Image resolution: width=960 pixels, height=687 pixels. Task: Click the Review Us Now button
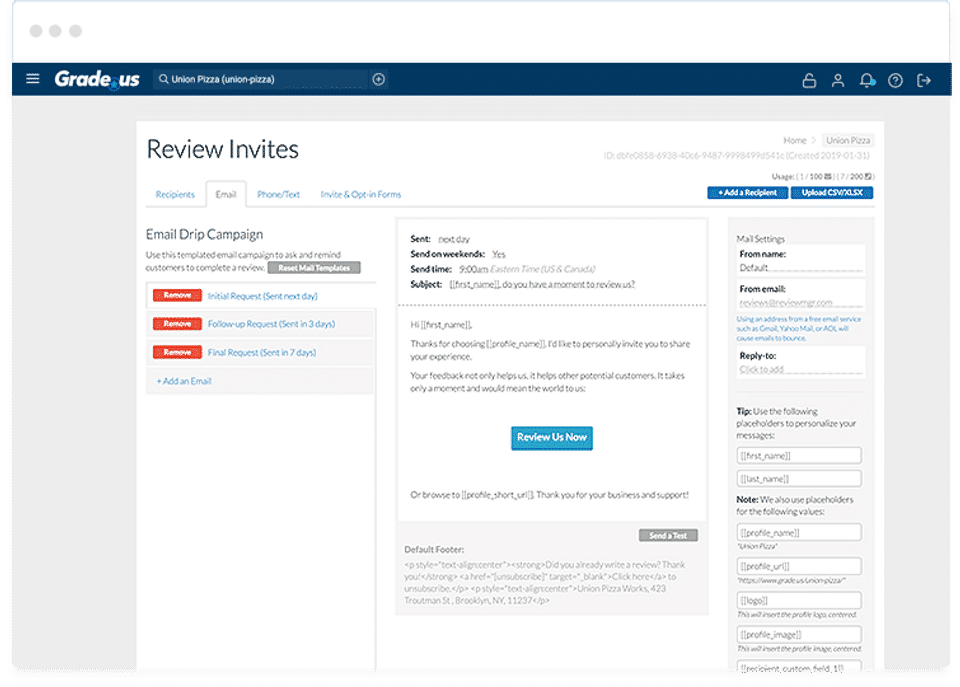pos(552,438)
